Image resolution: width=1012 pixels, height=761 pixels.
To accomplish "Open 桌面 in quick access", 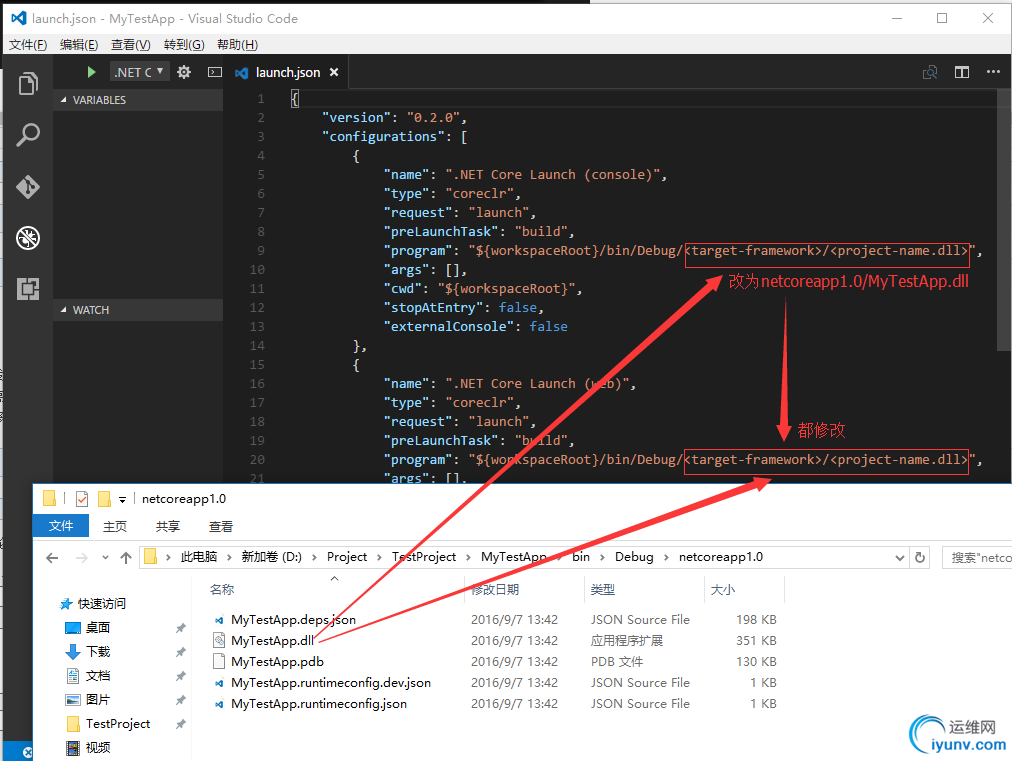I will [x=97, y=627].
